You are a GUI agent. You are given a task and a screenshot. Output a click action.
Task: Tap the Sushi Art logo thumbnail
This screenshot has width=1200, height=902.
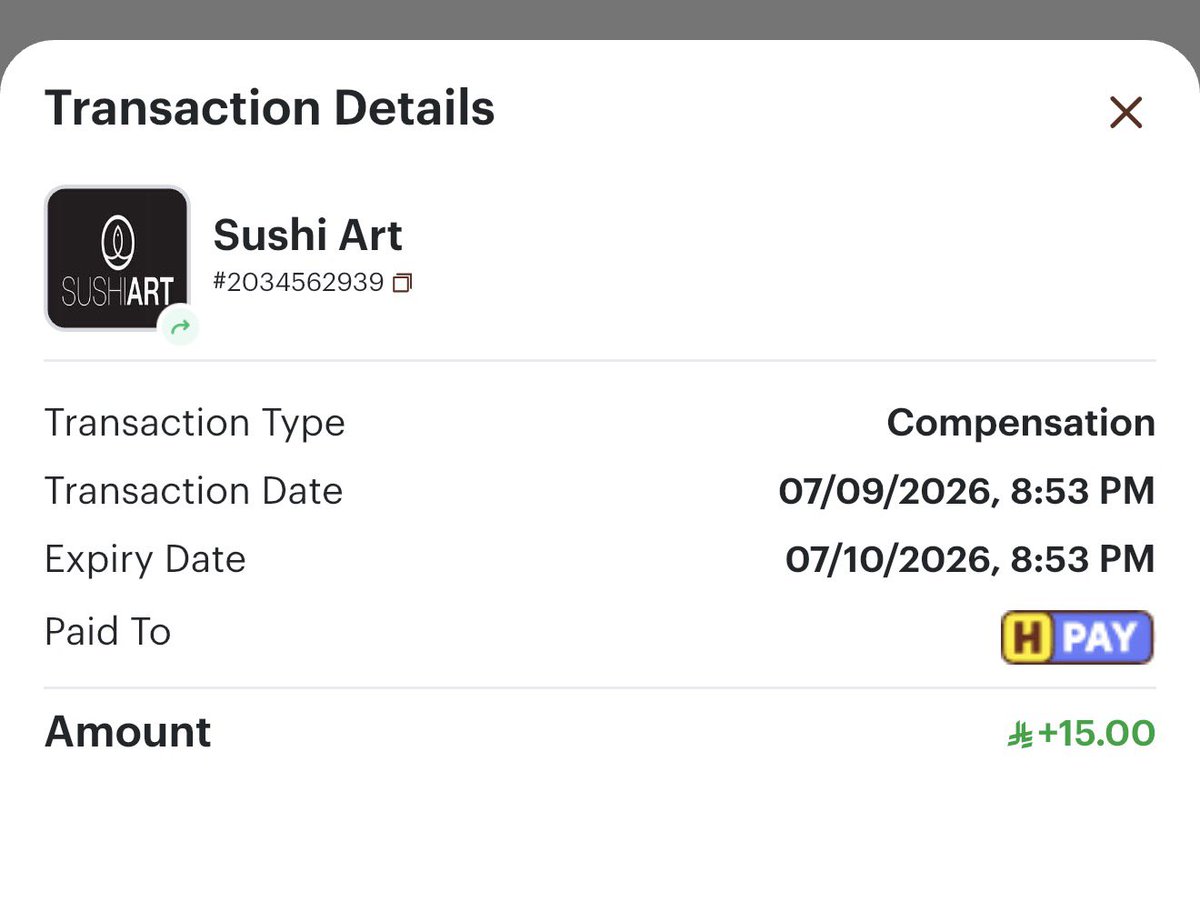[x=117, y=258]
